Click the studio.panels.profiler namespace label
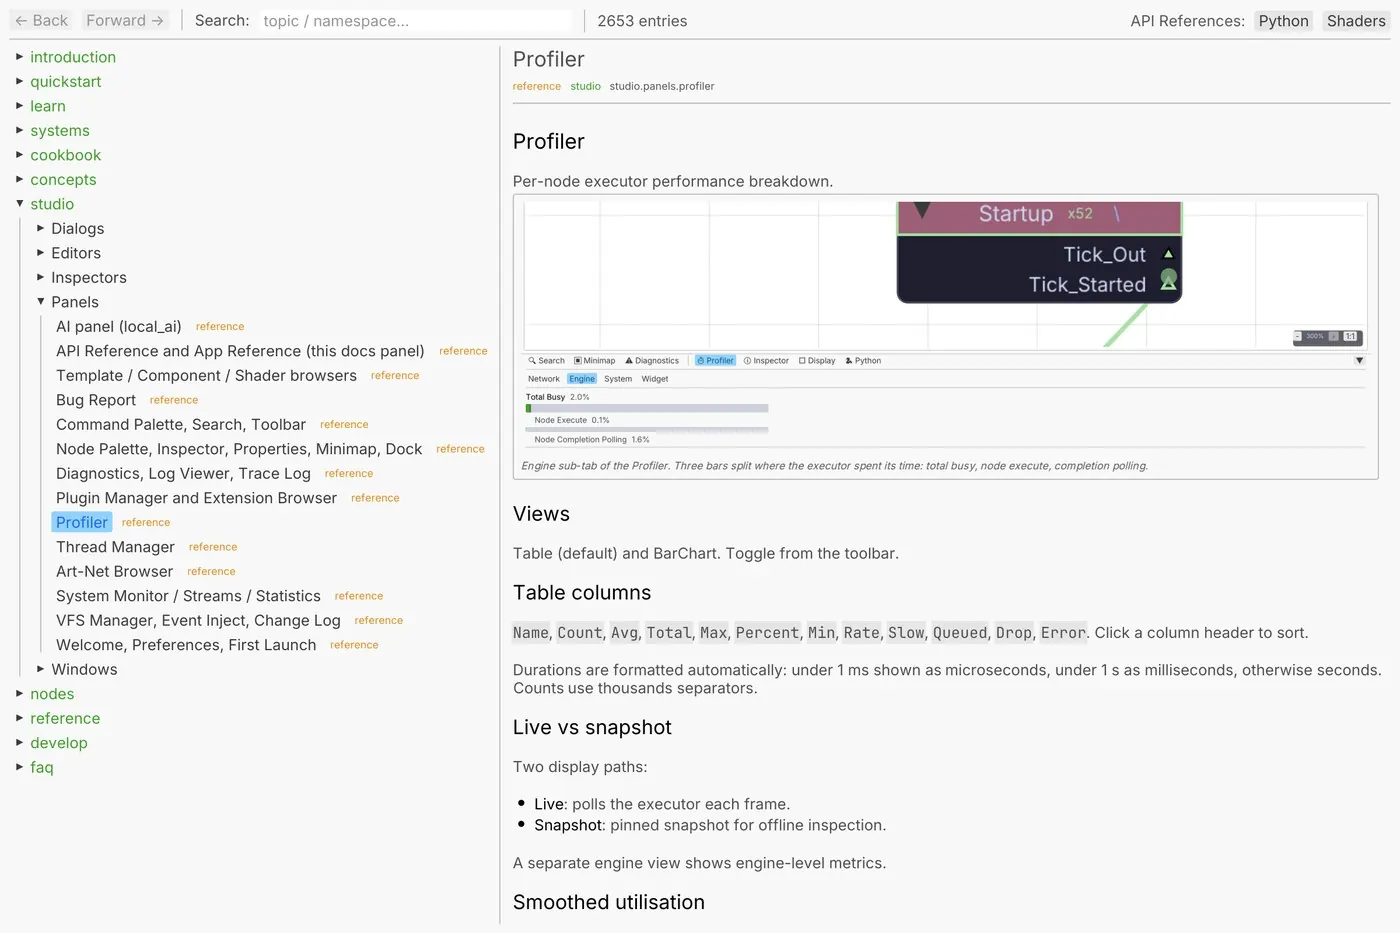The height and width of the screenshot is (933, 1400). coord(662,86)
